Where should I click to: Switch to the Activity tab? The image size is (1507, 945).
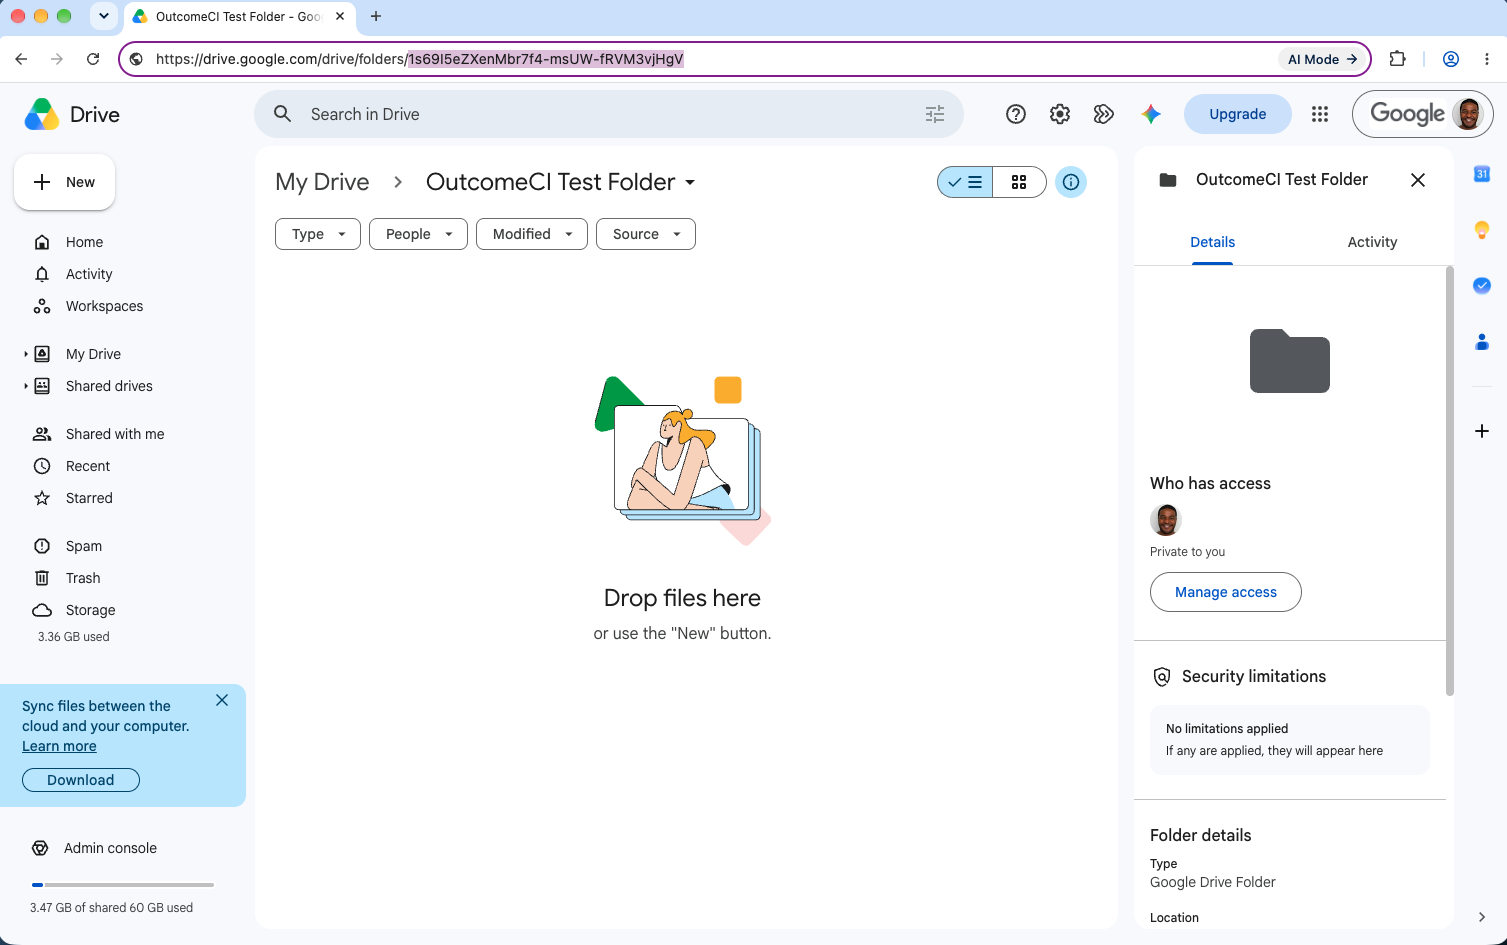1372,242
